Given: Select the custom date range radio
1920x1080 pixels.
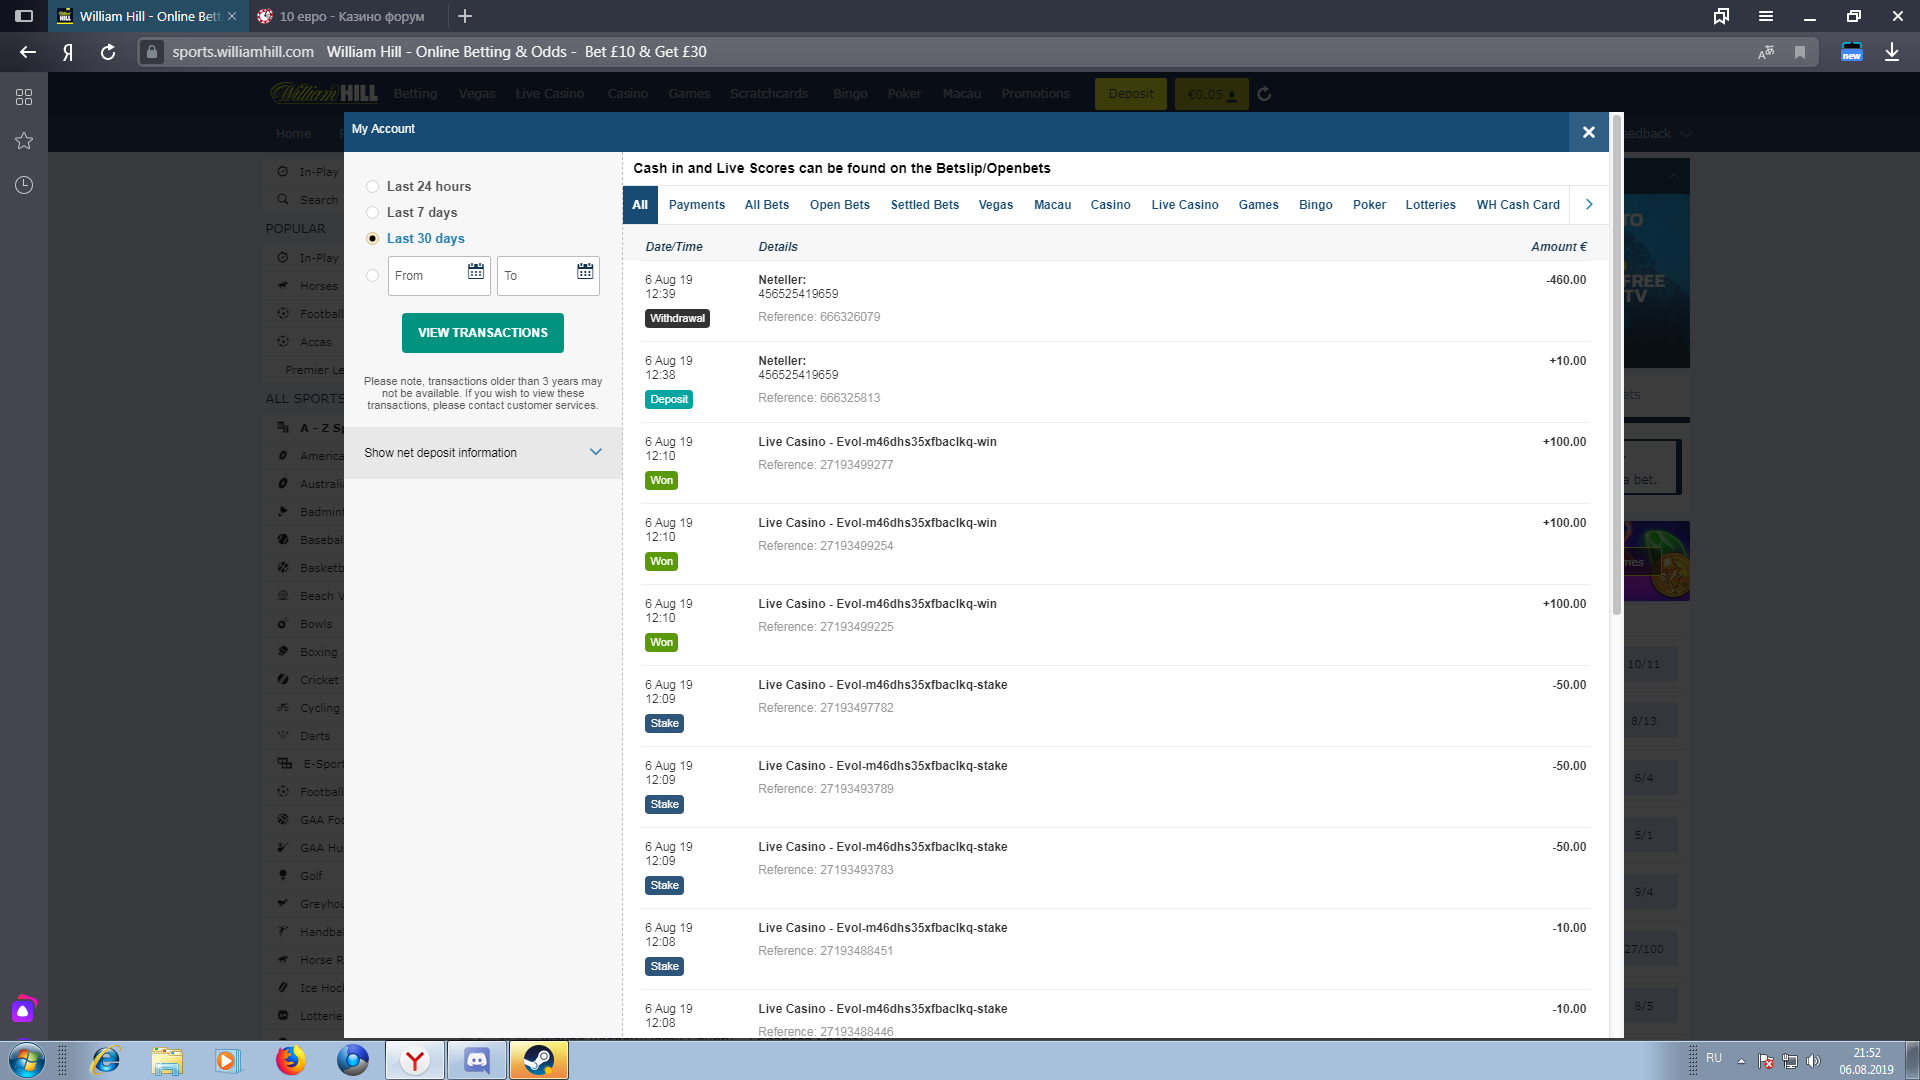Looking at the screenshot, I should click(x=372, y=275).
